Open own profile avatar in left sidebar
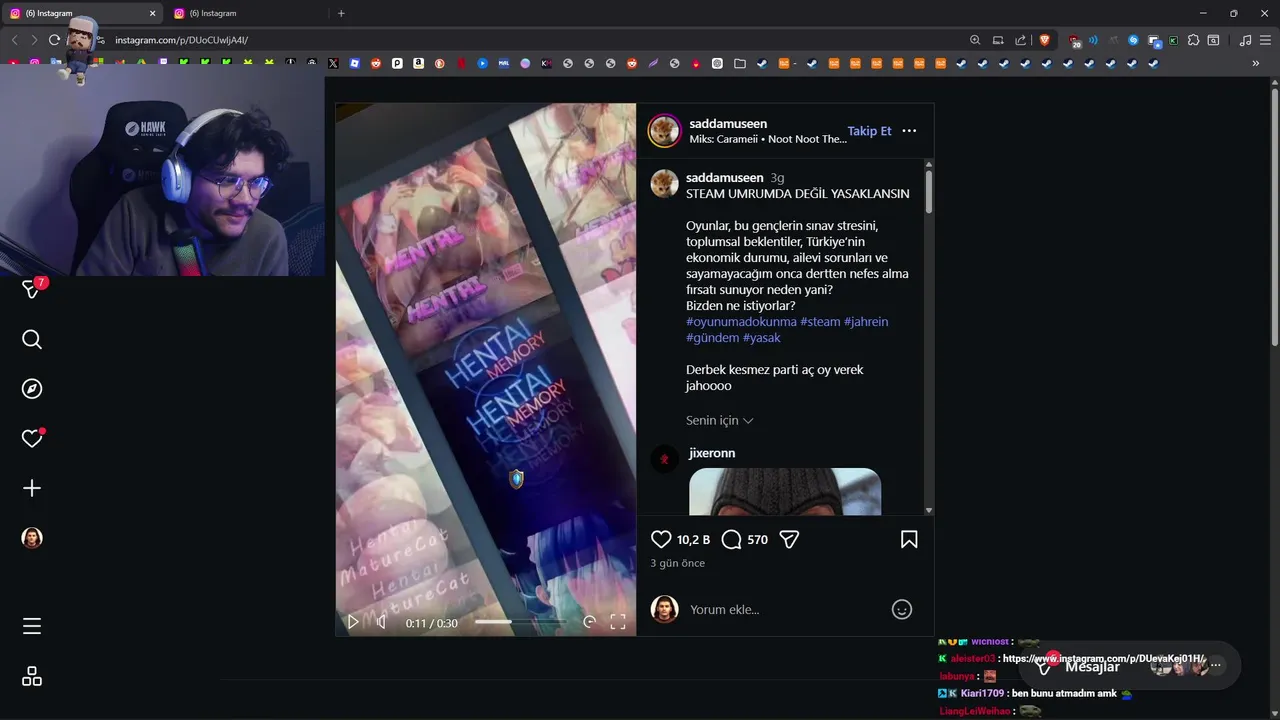The image size is (1280, 720). point(32,538)
